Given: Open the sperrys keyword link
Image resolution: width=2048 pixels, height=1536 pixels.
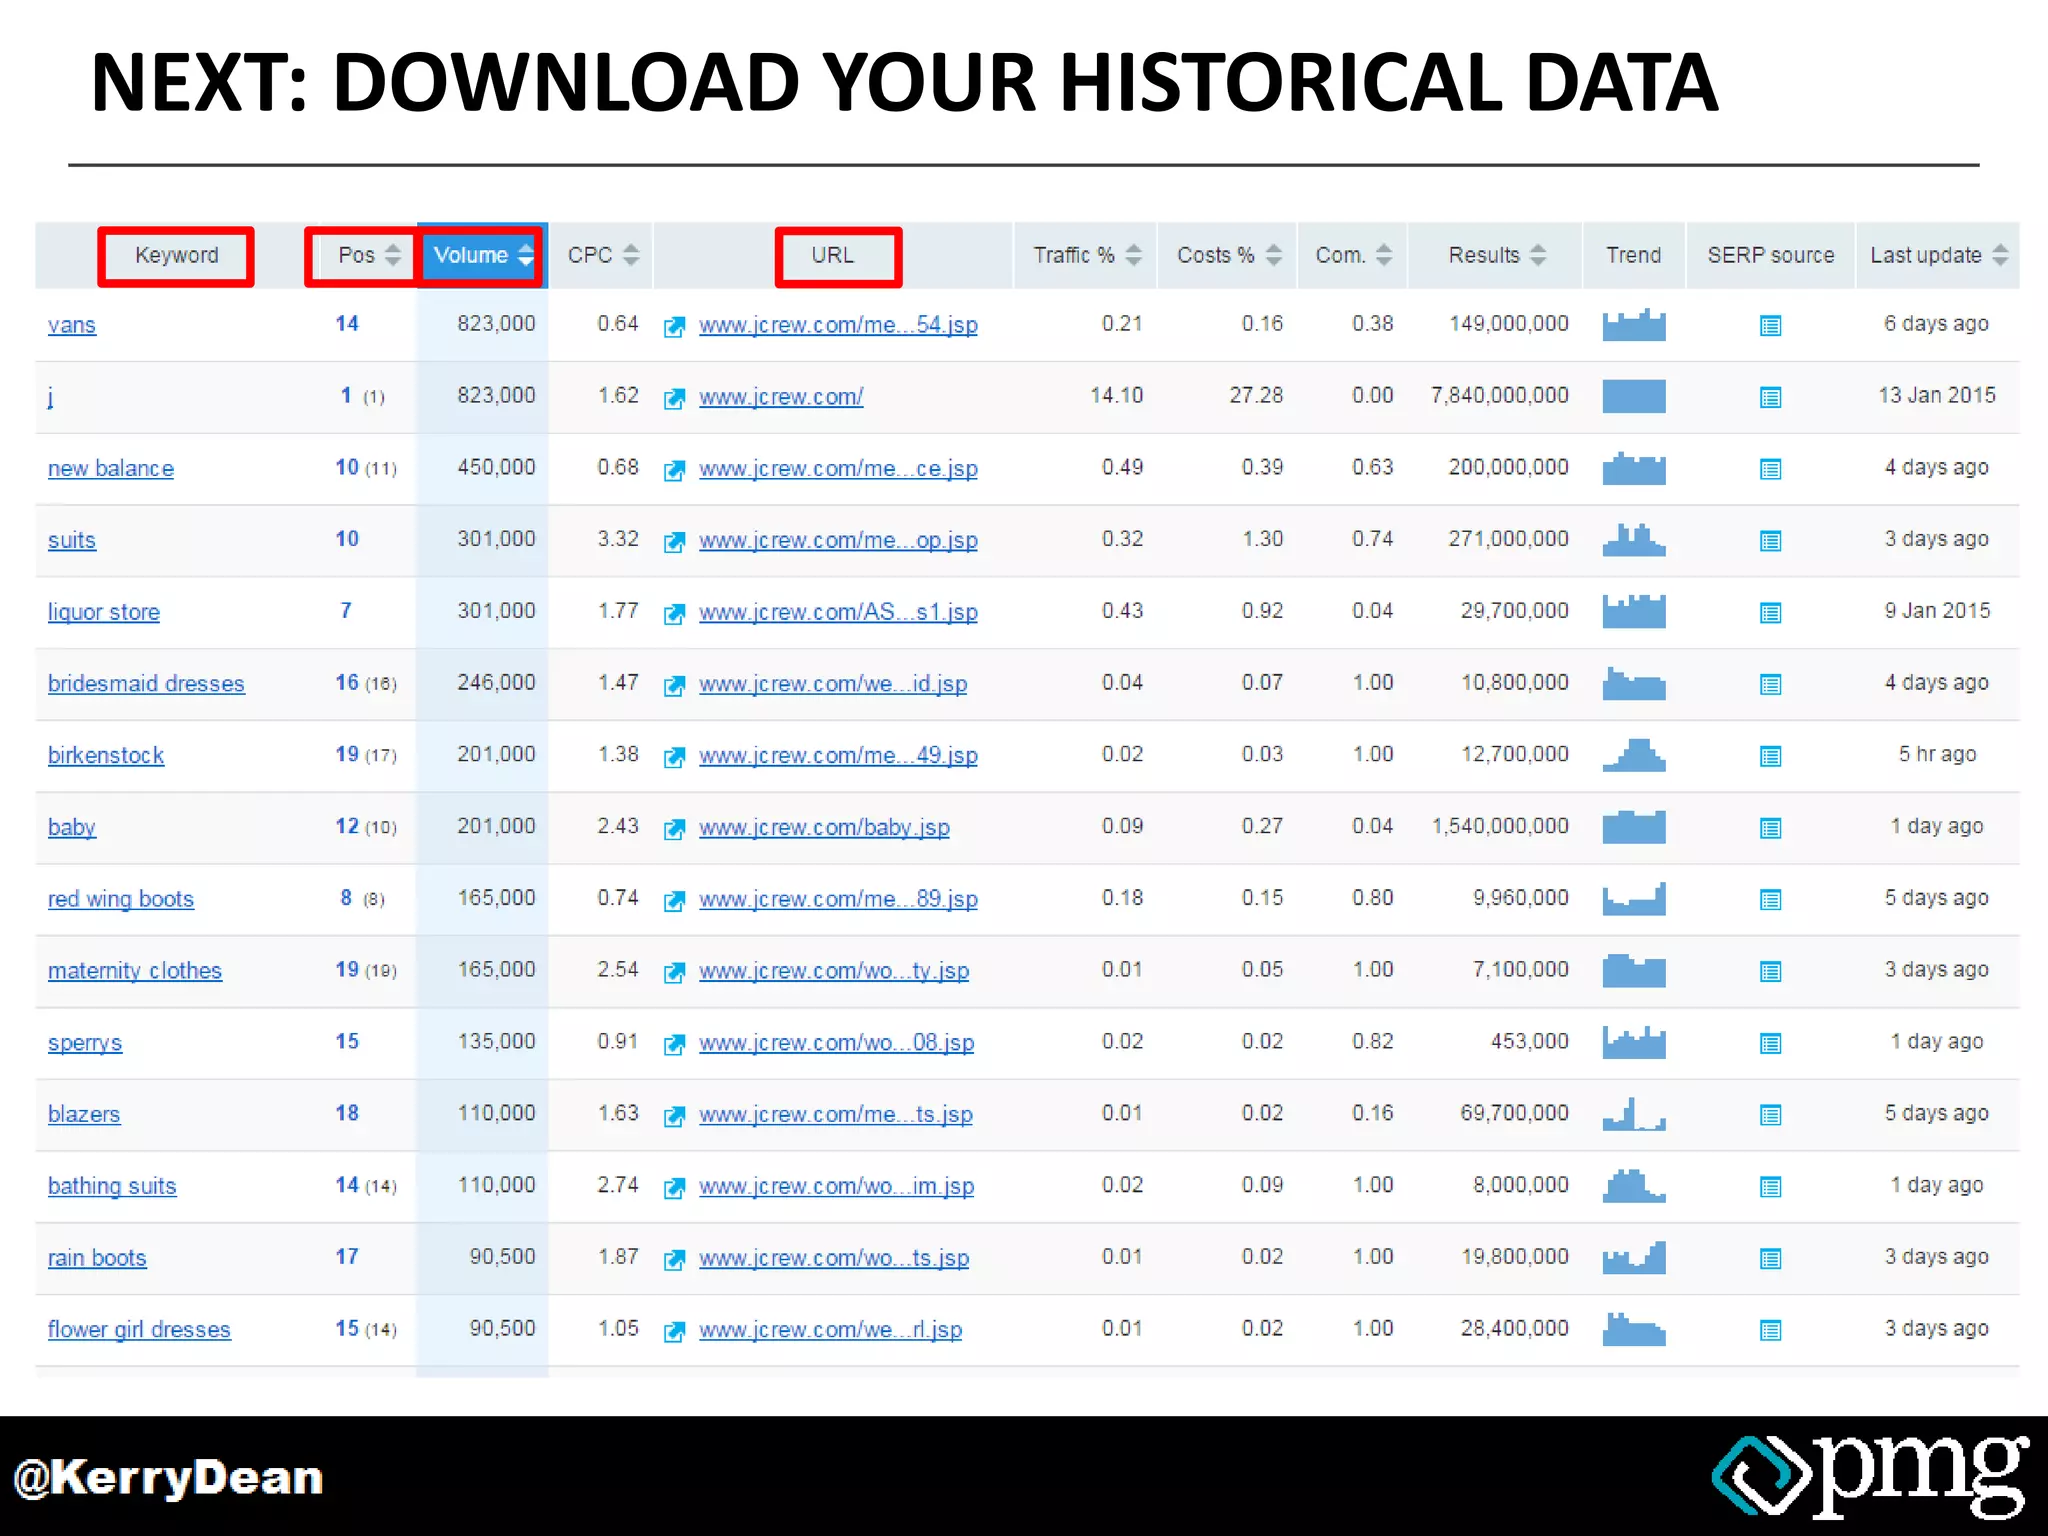Looking at the screenshot, I should click(85, 1043).
